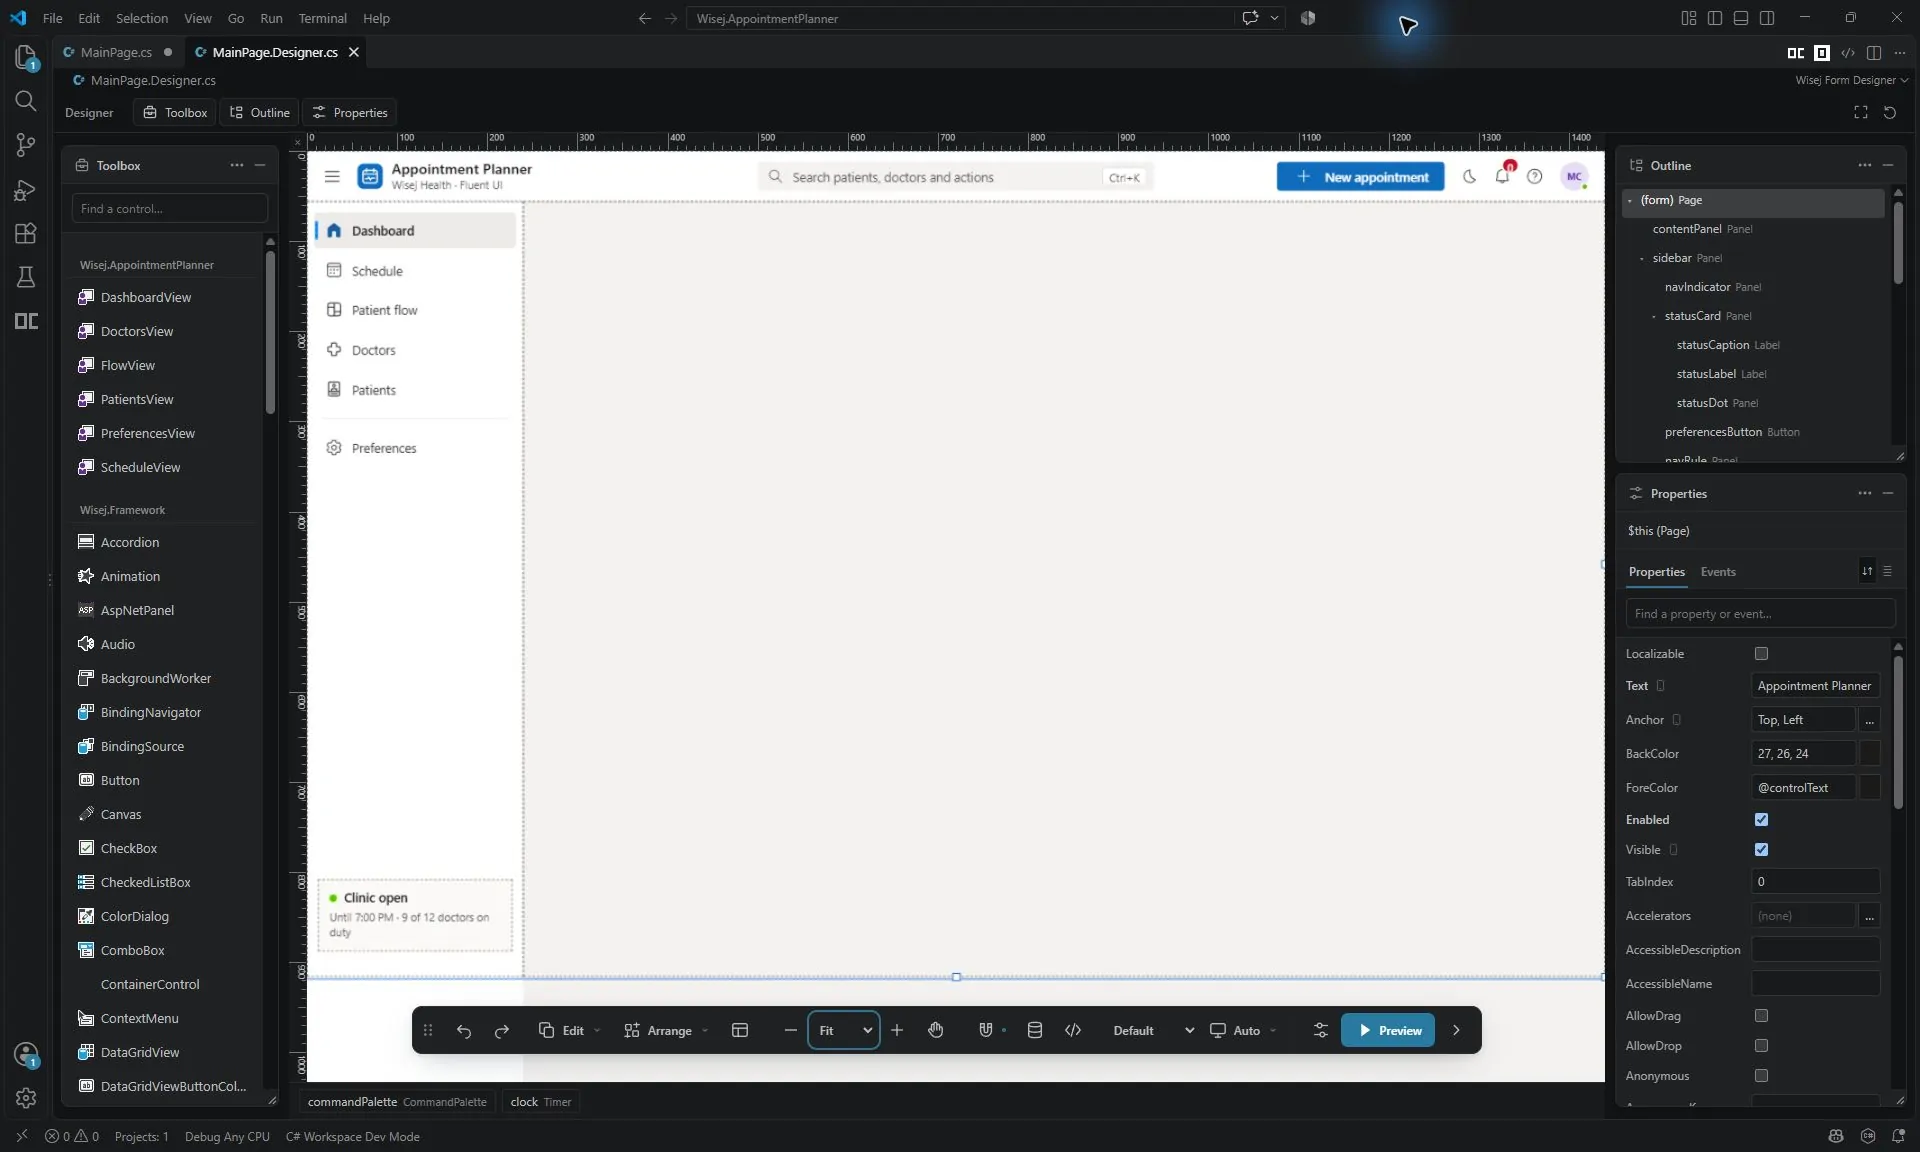Open the notifications bell in app header
Screen dimensions: 1920x1152
1502,177
